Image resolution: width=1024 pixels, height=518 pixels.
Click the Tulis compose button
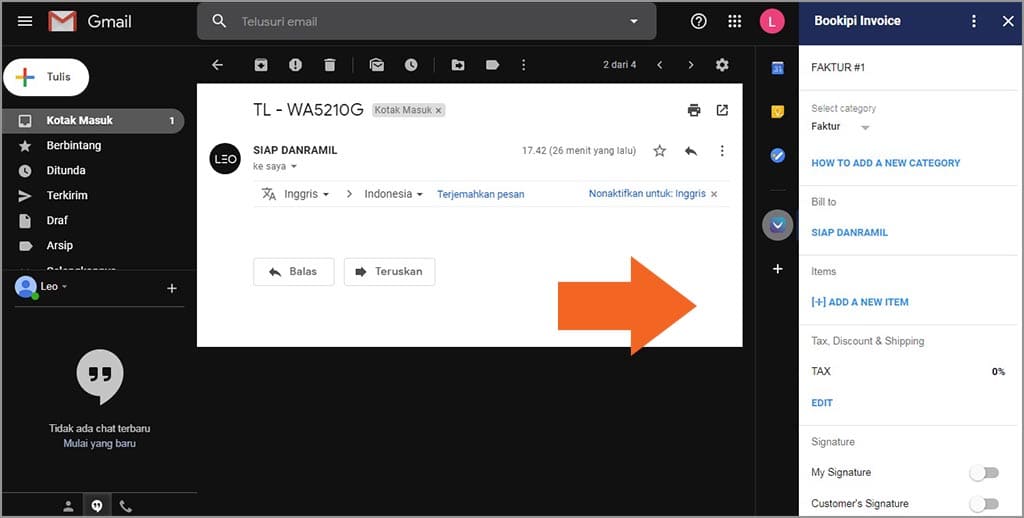tap(46, 77)
